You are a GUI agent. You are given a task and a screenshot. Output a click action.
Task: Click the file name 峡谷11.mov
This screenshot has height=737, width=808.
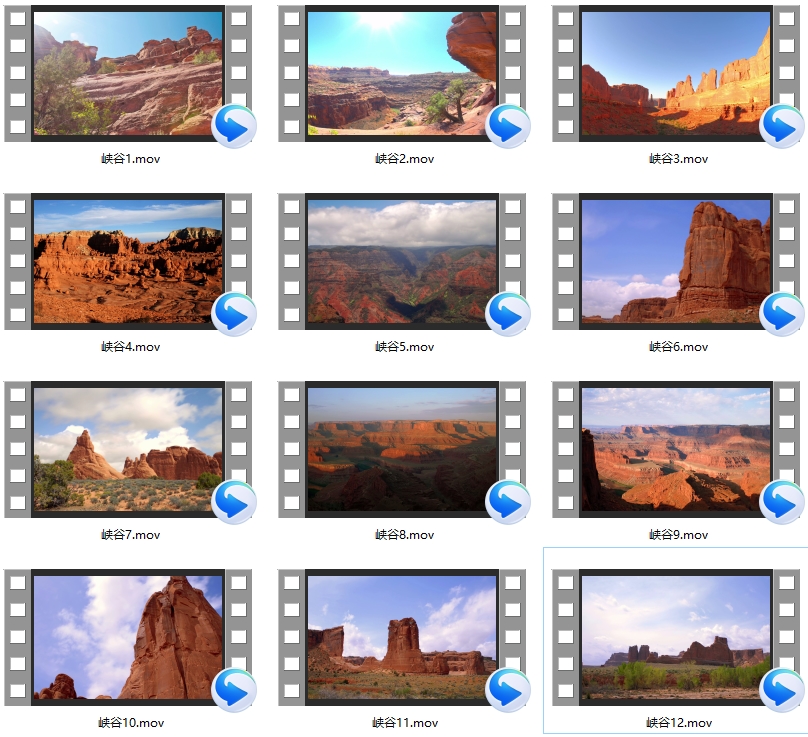pos(406,723)
